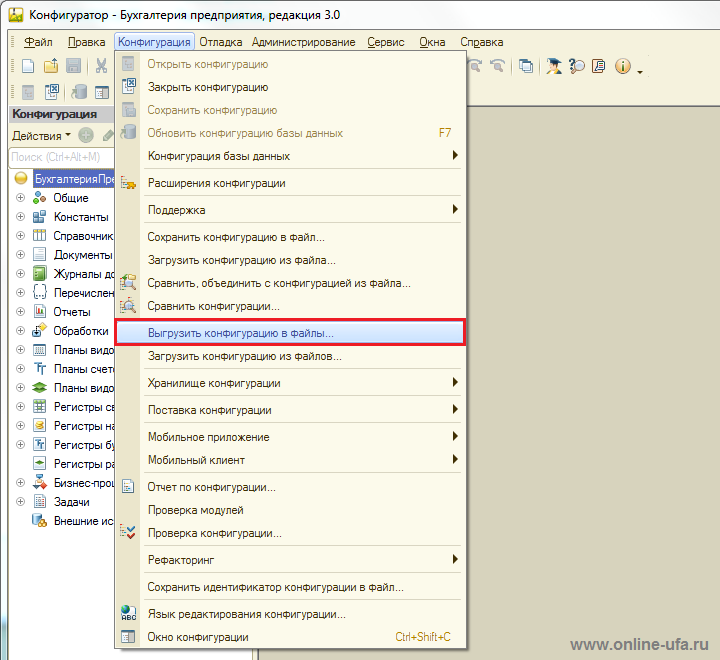
Task: Open the Действия dropdown in configuration panel
Action: tap(41, 135)
